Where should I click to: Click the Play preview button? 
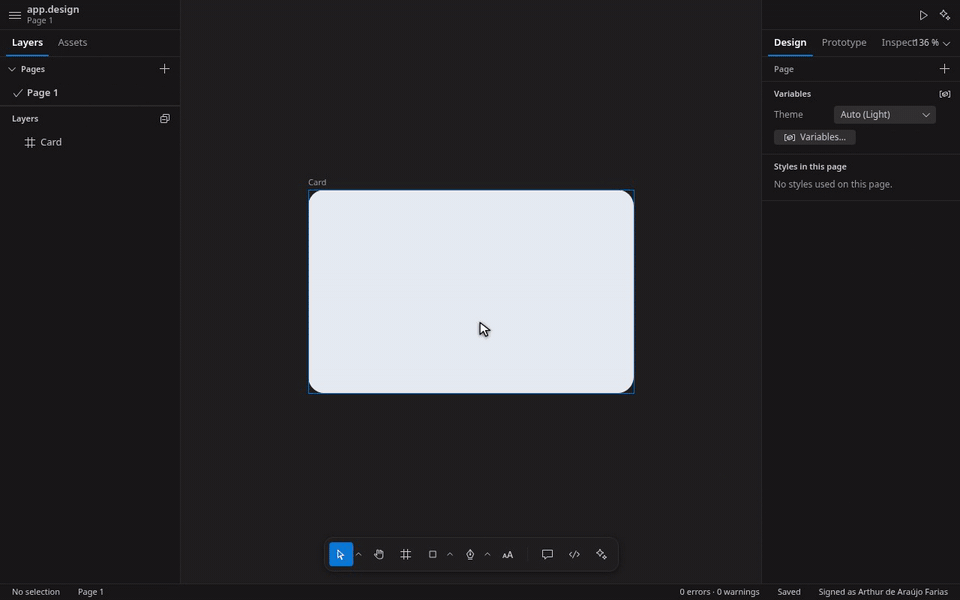pyautogui.click(x=923, y=15)
